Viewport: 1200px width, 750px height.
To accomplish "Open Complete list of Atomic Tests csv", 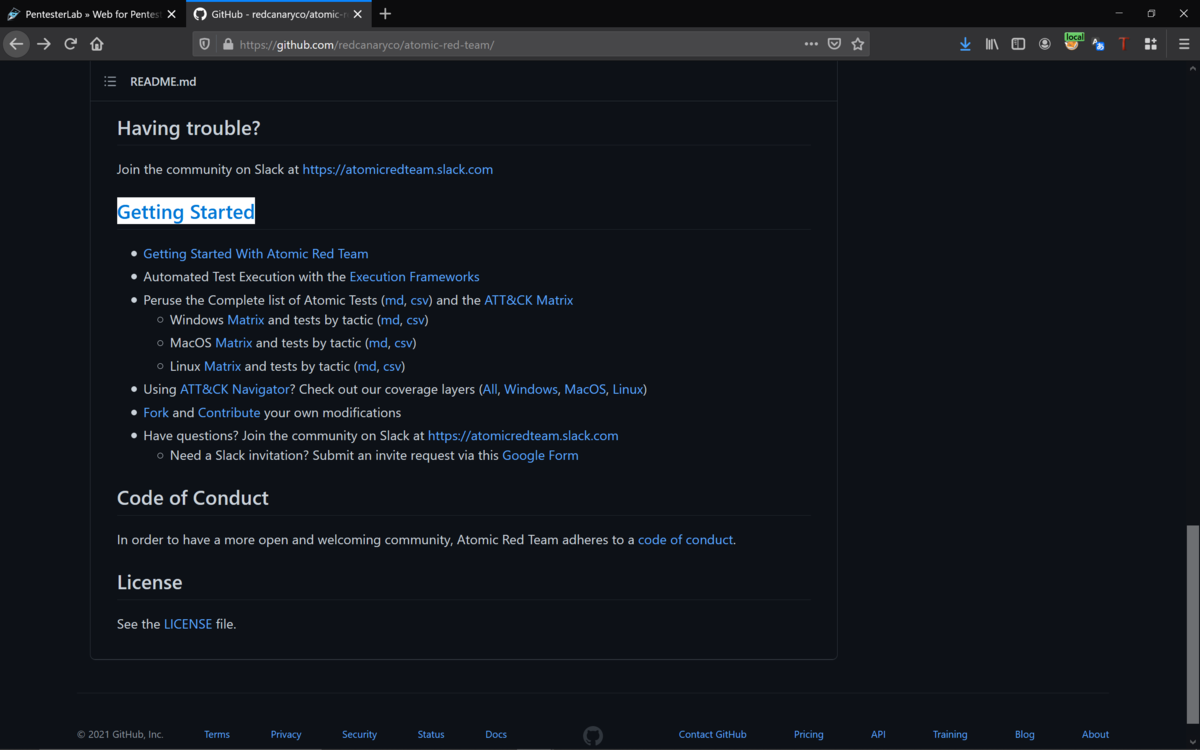I will tap(419, 300).
